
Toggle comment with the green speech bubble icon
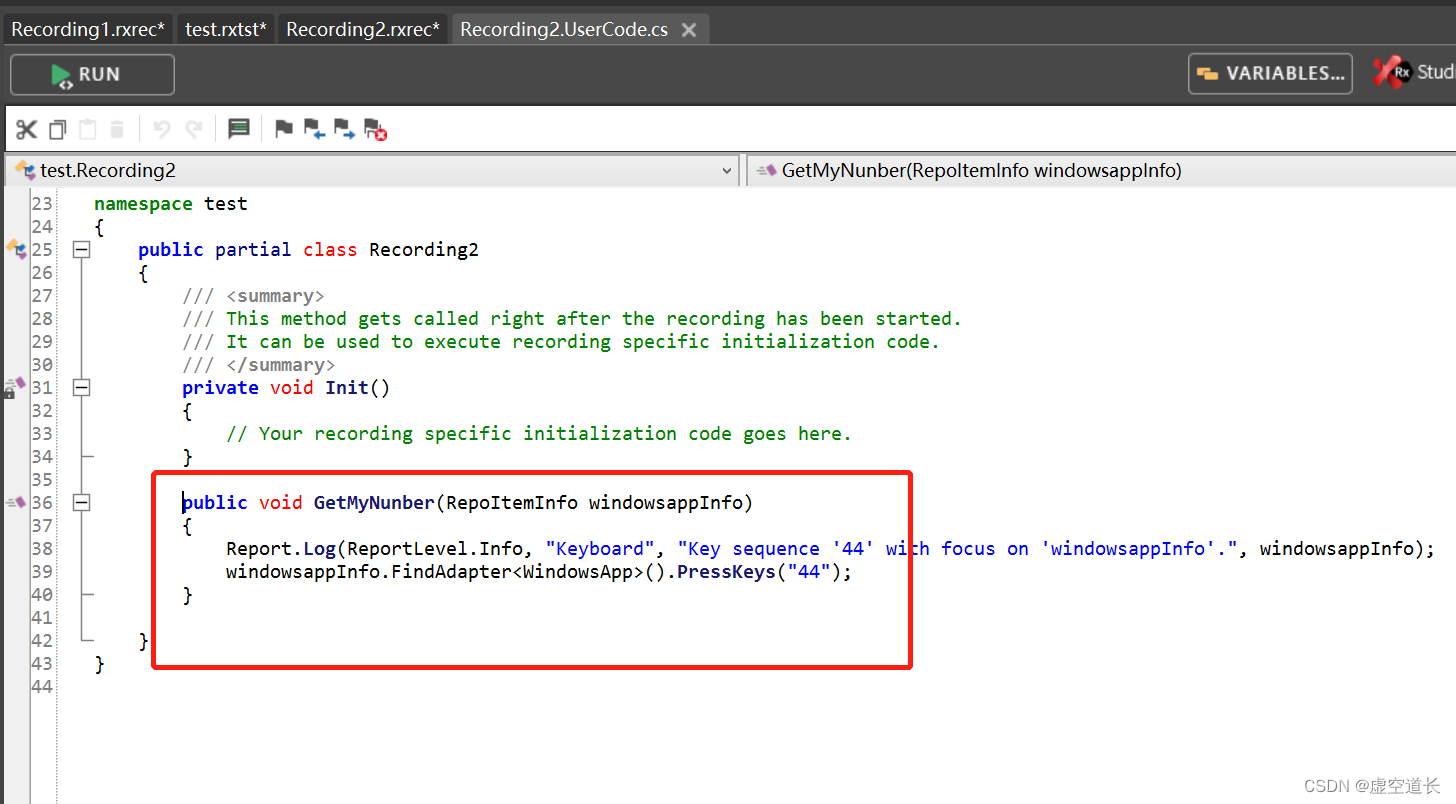(x=238, y=129)
